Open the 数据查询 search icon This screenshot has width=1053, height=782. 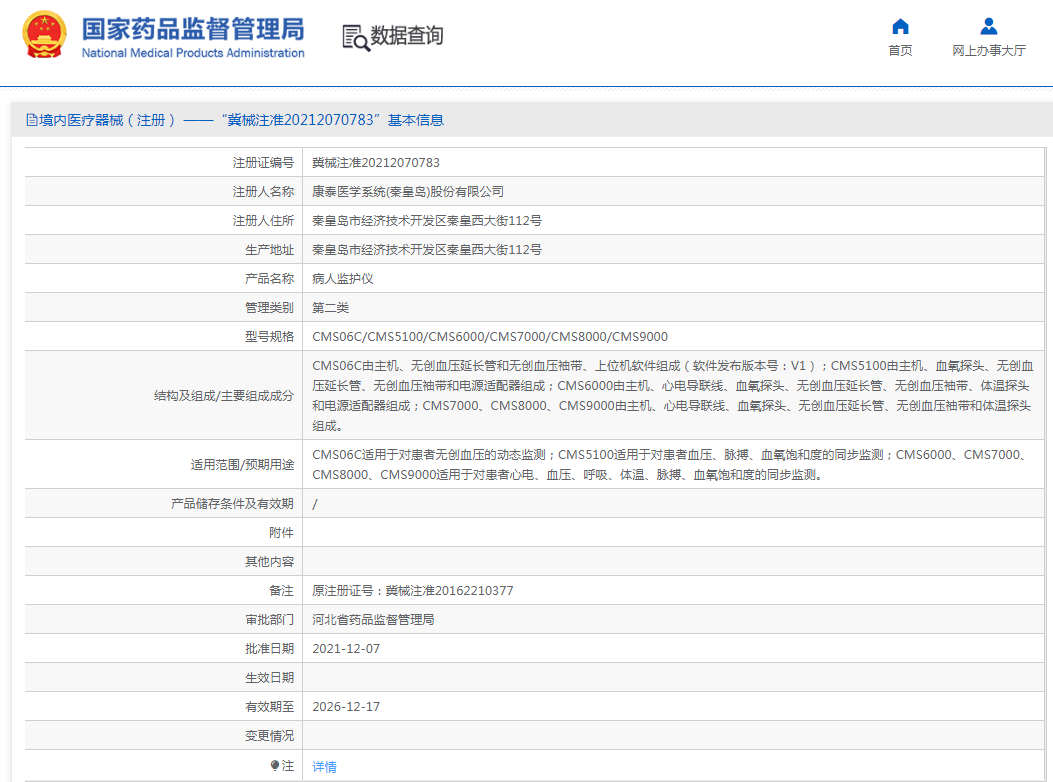(356, 38)
